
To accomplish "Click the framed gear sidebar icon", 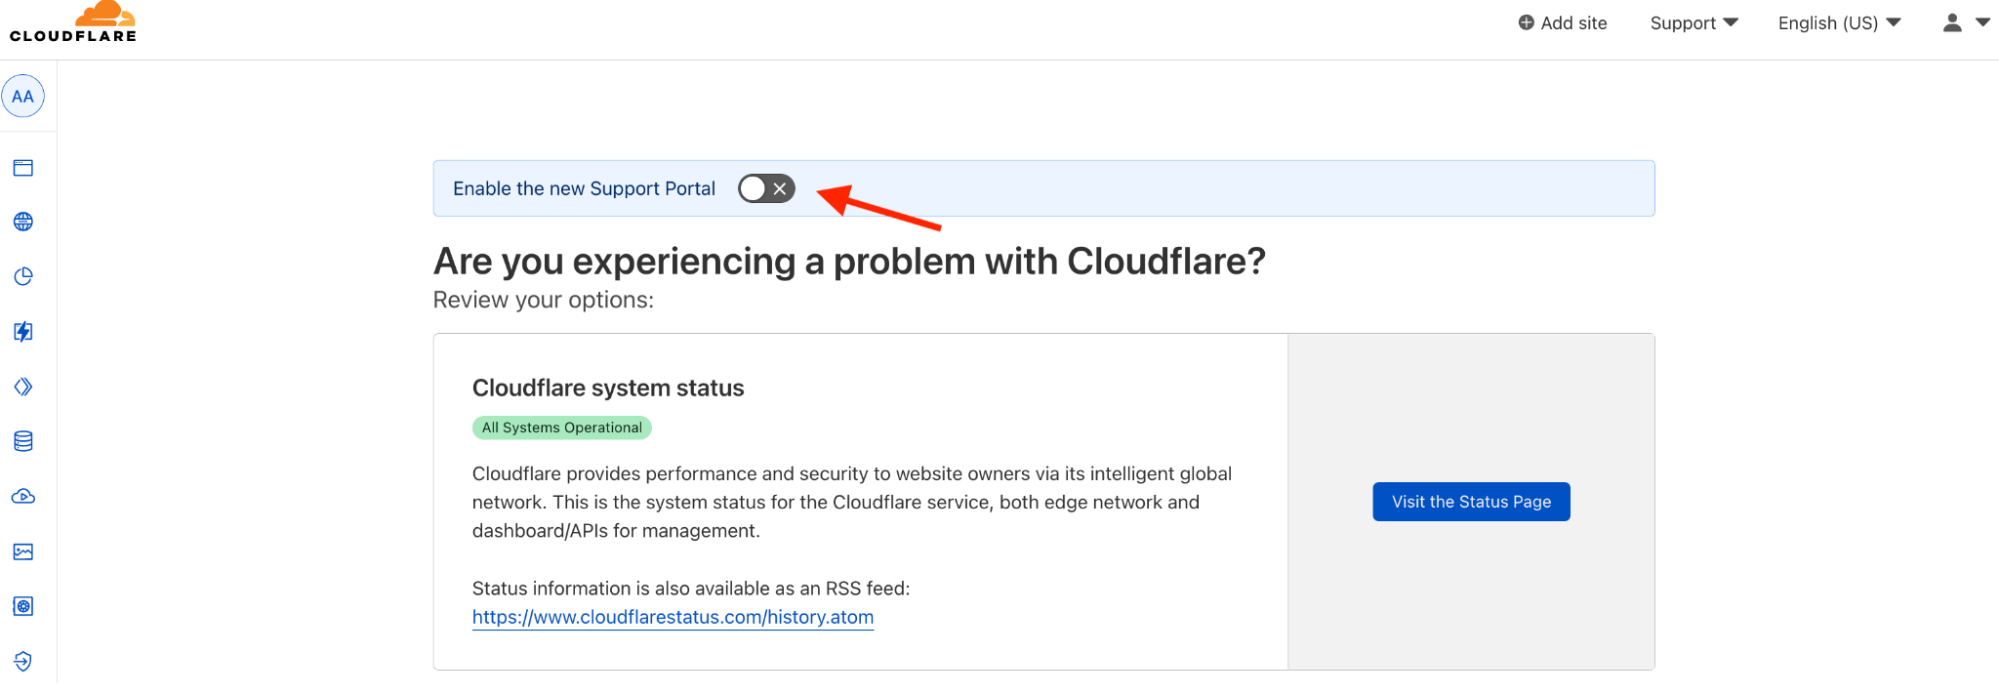I will 23,606.
